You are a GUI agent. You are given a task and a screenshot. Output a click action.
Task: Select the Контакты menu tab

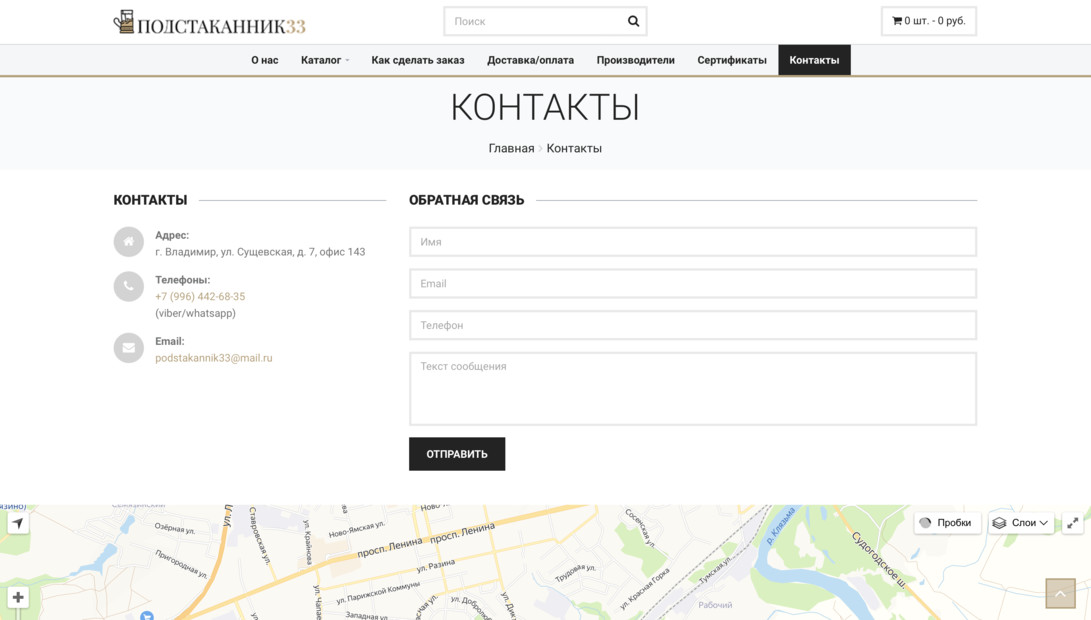(814, 60)
